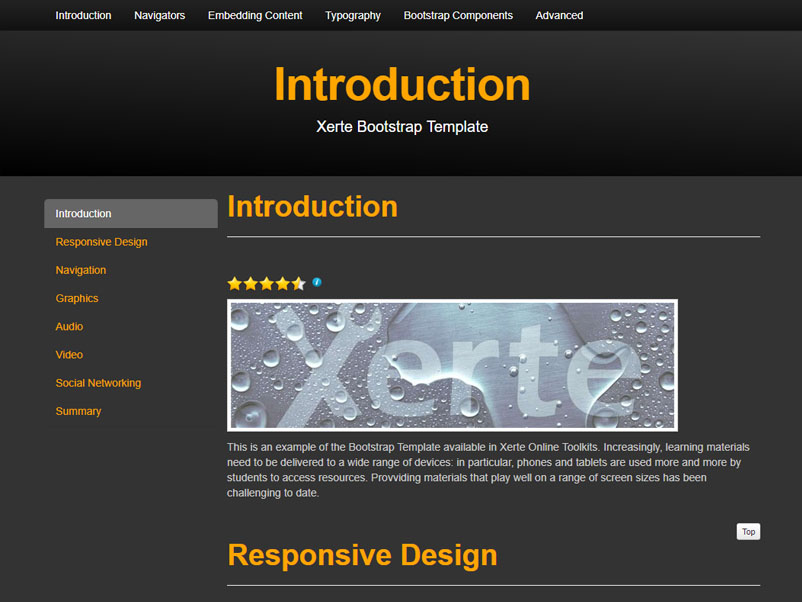This screenshot has height=602, width=802.
Task: Click Introduction in the top navigation bar
Action: (x=83, y=15)
